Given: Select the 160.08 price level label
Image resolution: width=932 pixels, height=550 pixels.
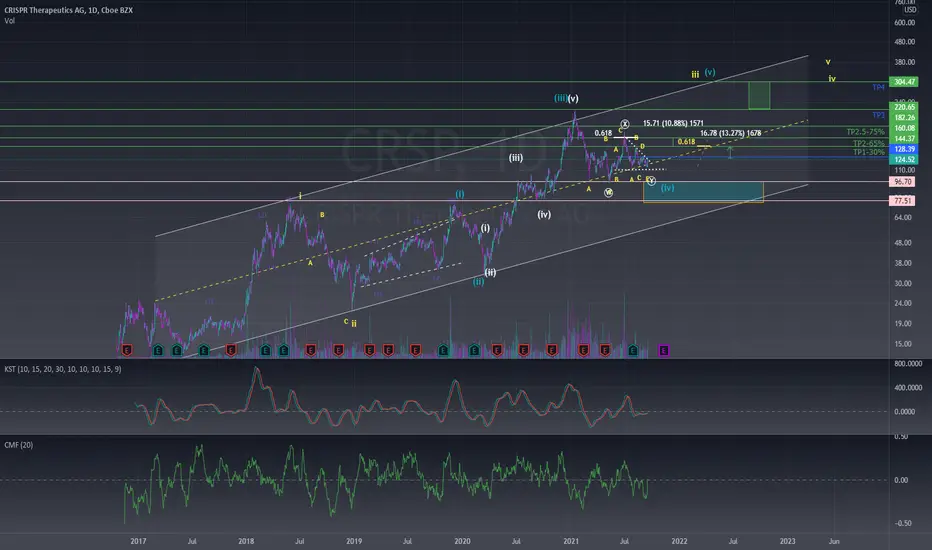Looking at the screenshot, I should pos(903,128).
